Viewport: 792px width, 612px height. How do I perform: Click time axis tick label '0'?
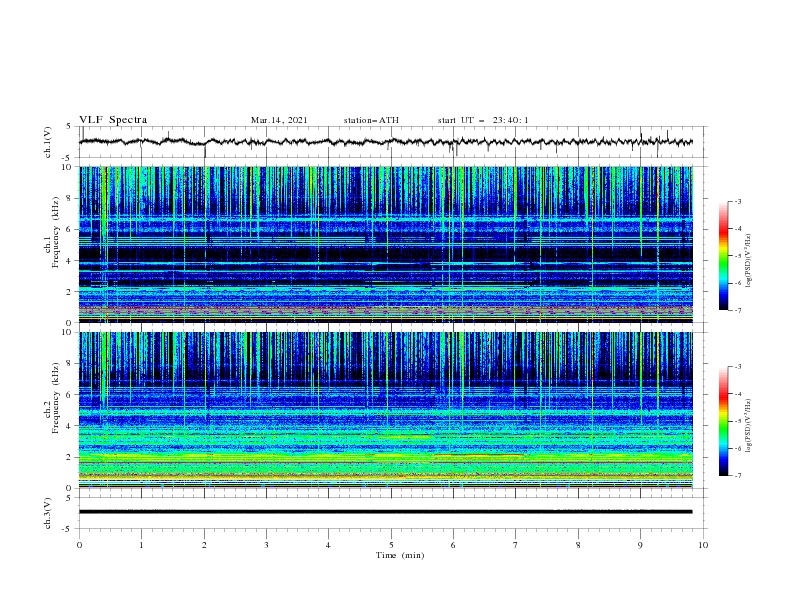coord(79,545)
